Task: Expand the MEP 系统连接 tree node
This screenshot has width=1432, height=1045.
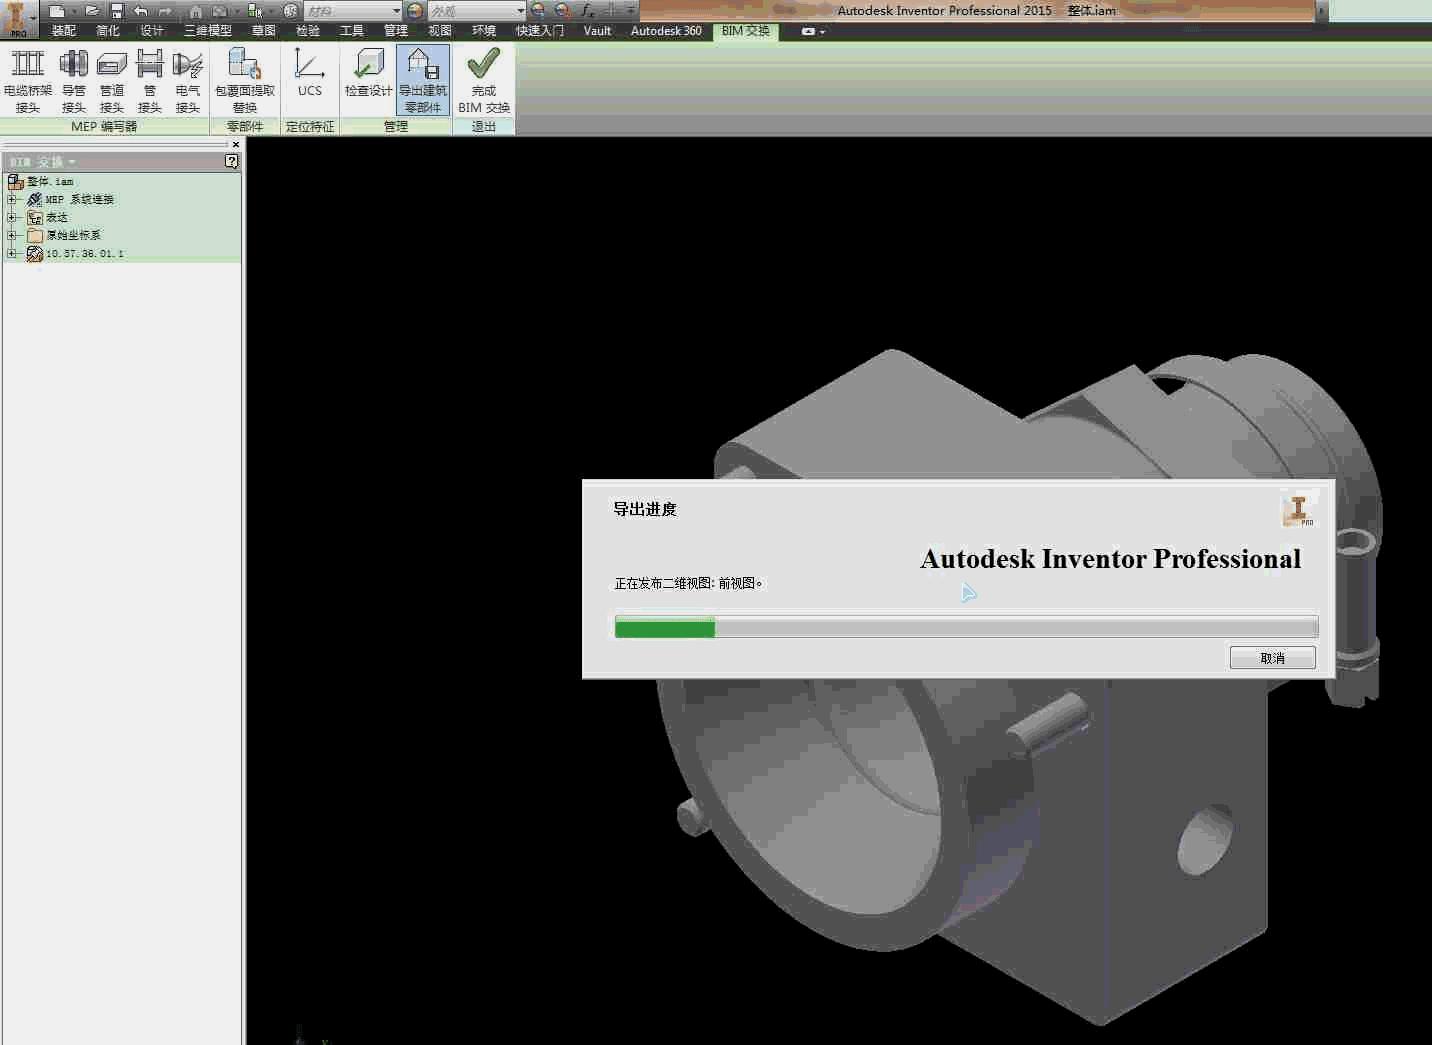Action: point(12,199)
